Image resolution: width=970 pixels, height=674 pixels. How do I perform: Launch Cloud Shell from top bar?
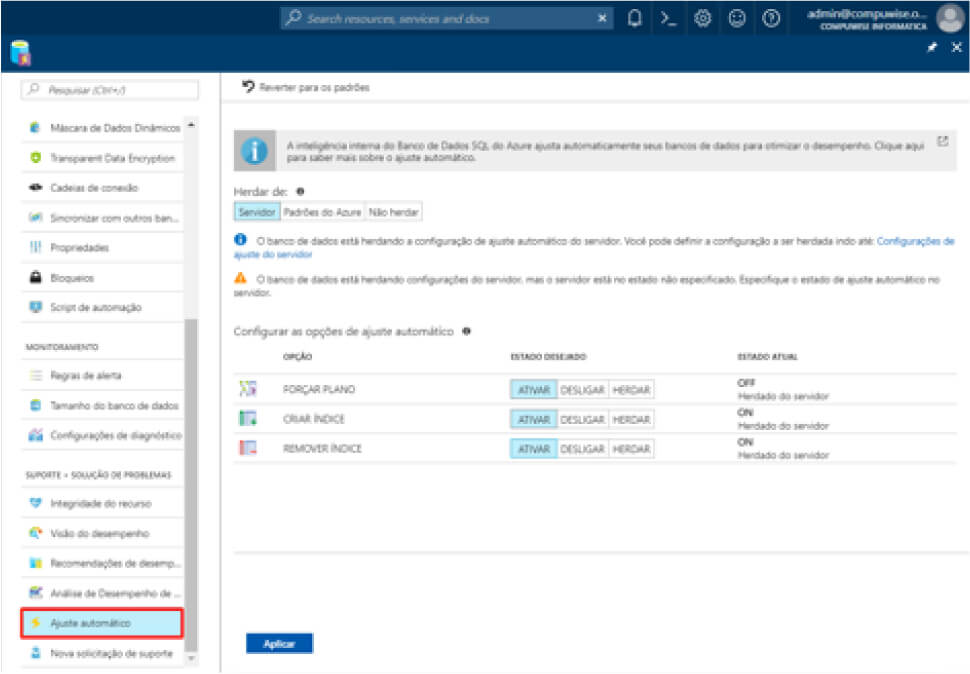pyautogui.click(x=668, y=19)
